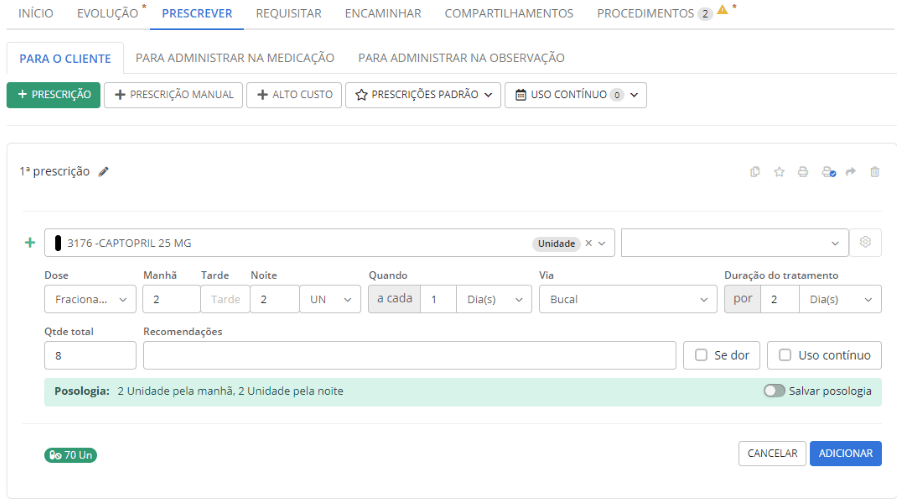
Task: Expand the CAPTOPRIL medication dropdown arrow
Action: [602, 243]
